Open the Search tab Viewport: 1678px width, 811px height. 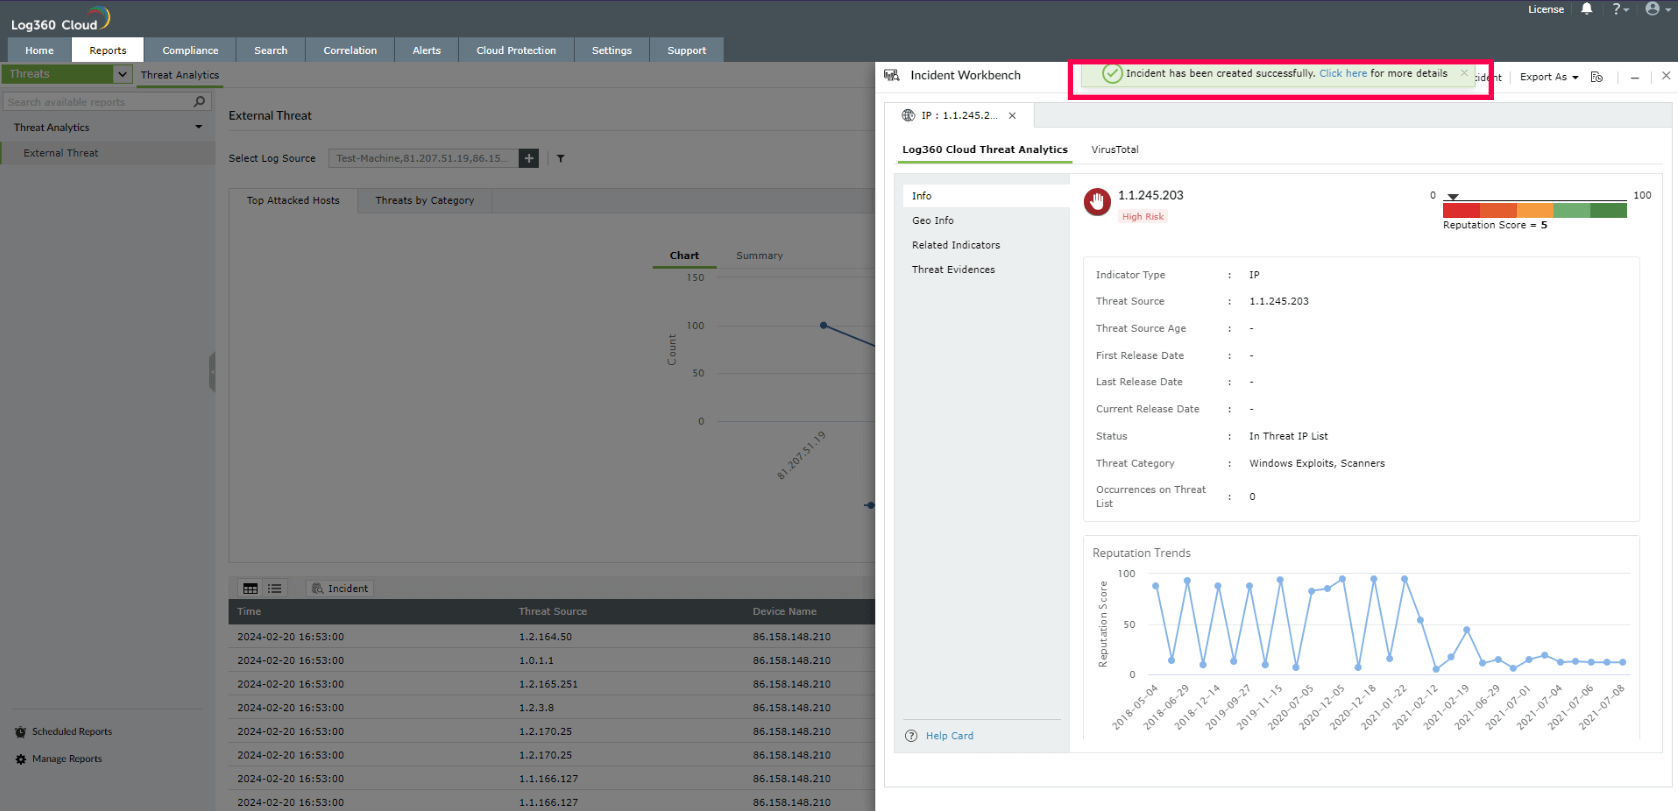click(270, 50)
